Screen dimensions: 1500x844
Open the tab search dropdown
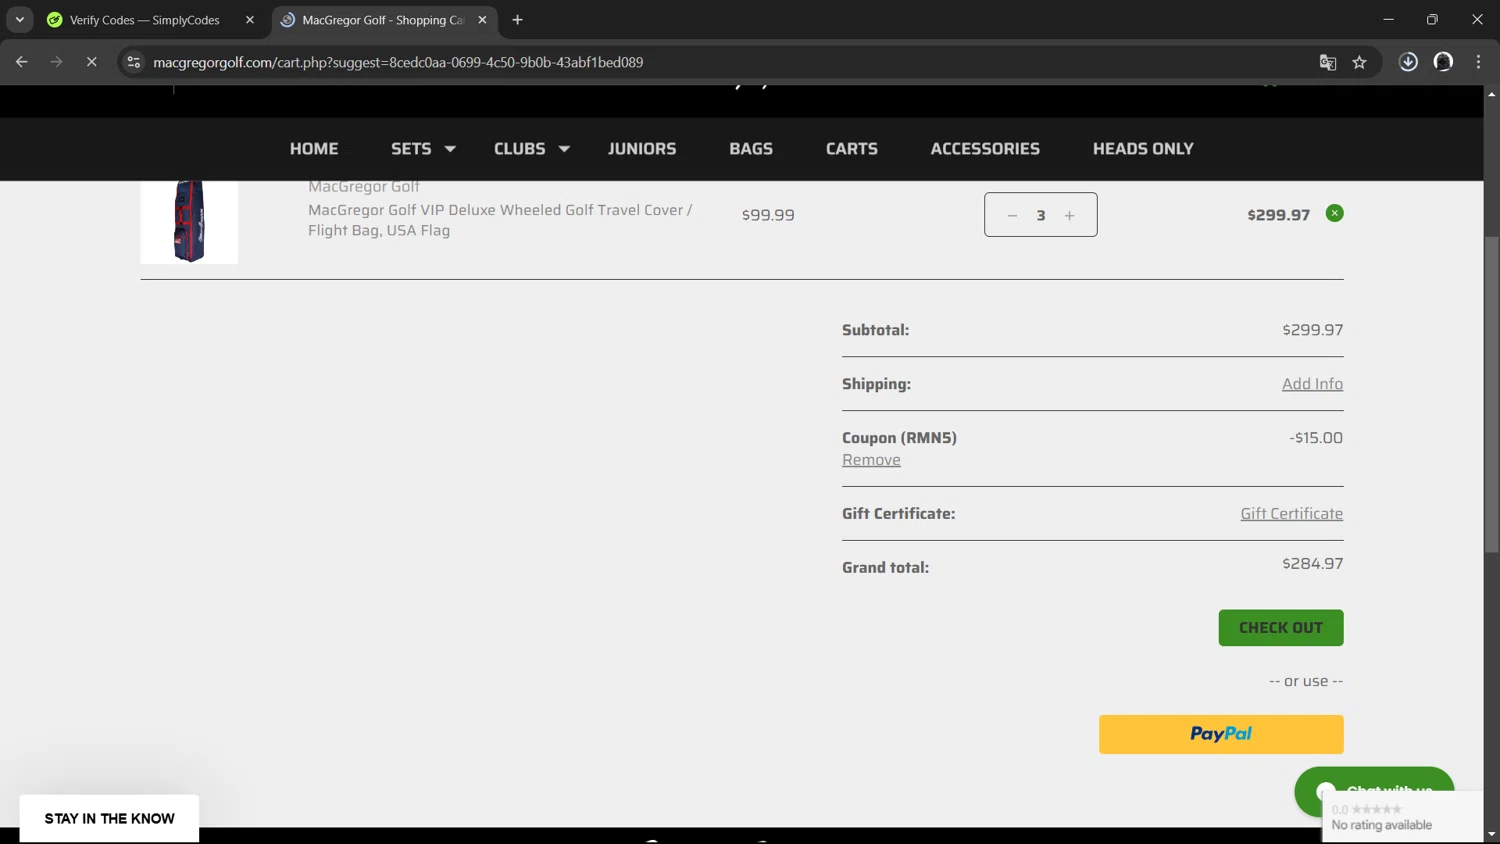(x=20, y=20)
